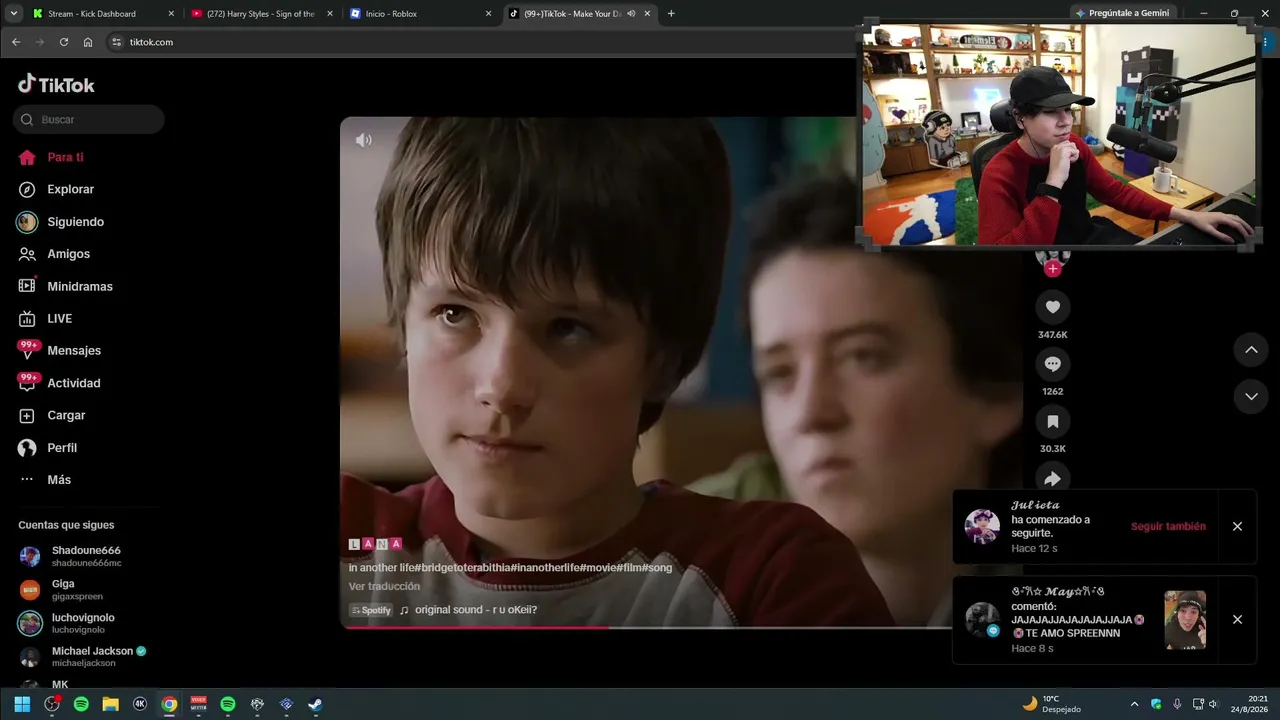Open OBS Studio from the taskbar
Image resolution: width=1280 pixels, height=720 pixels.
point(52,704)
